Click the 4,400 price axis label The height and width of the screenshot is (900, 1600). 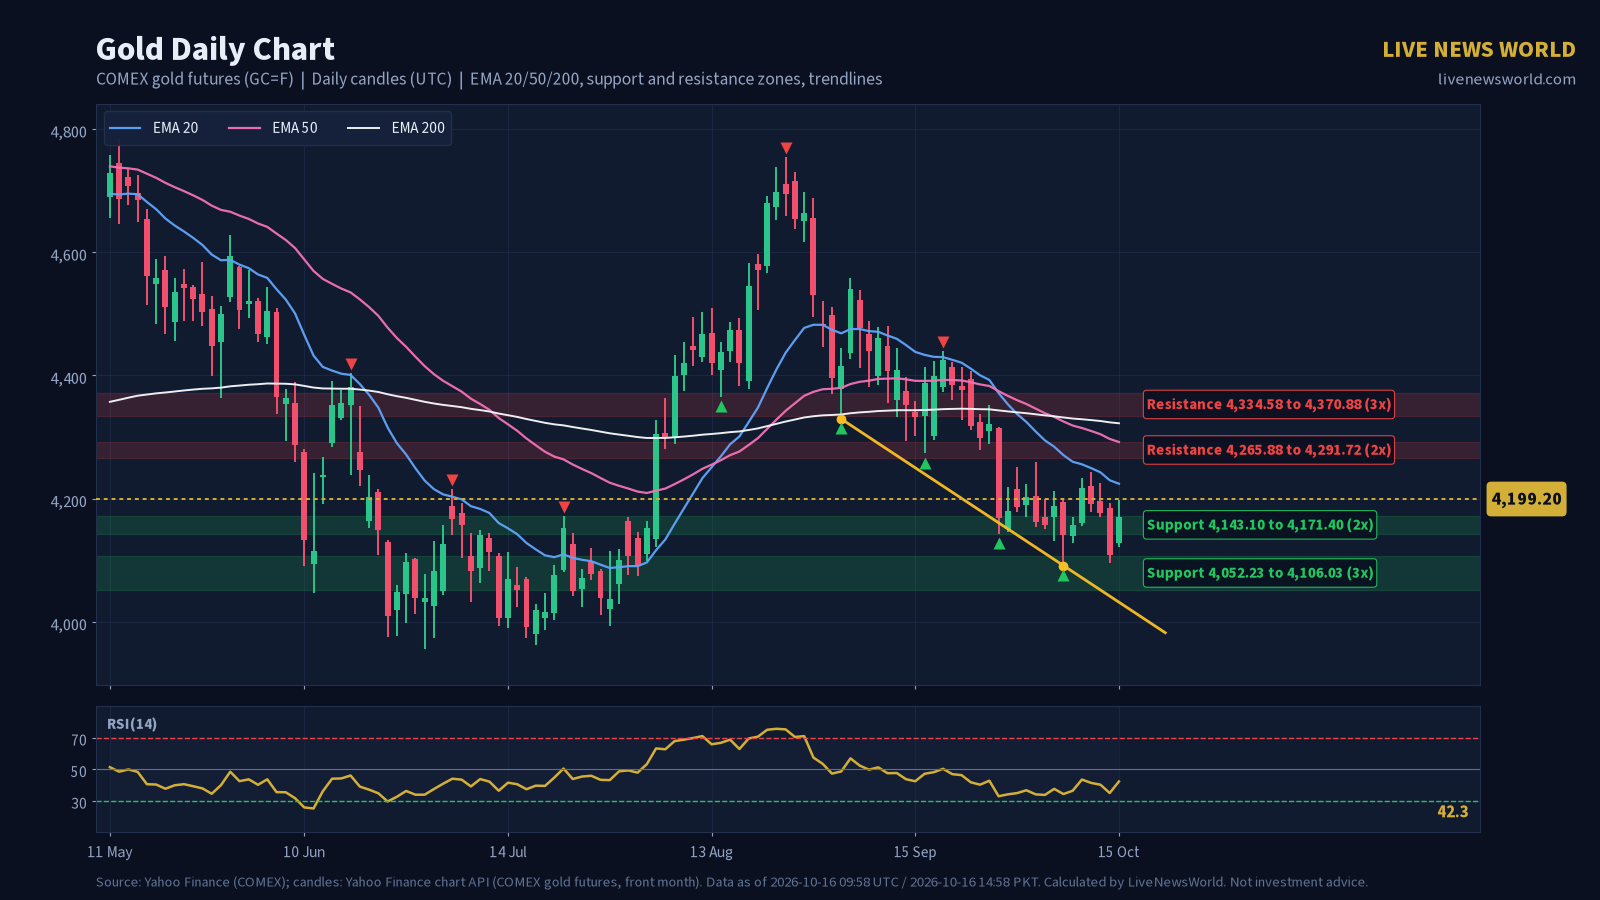(68, 378)
